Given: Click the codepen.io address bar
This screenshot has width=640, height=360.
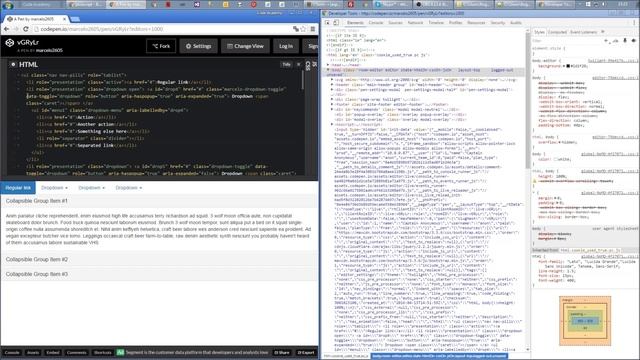Looking at the screenshot, I should click(x=163, y=29).
